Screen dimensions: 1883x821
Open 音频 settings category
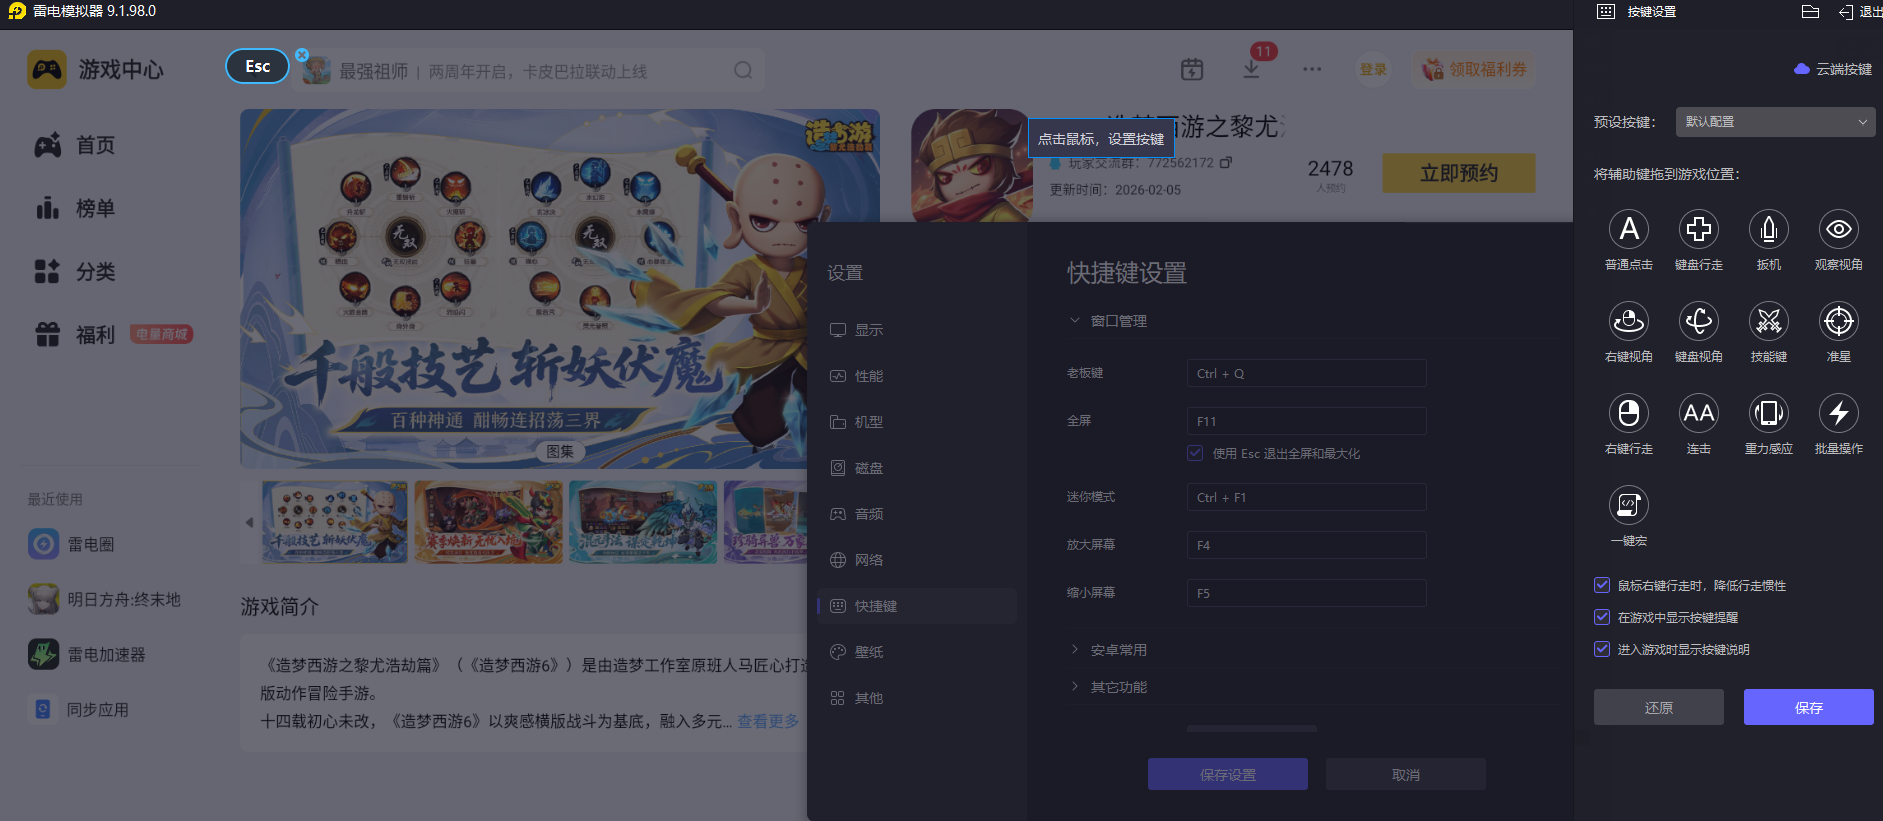(917, 514)
